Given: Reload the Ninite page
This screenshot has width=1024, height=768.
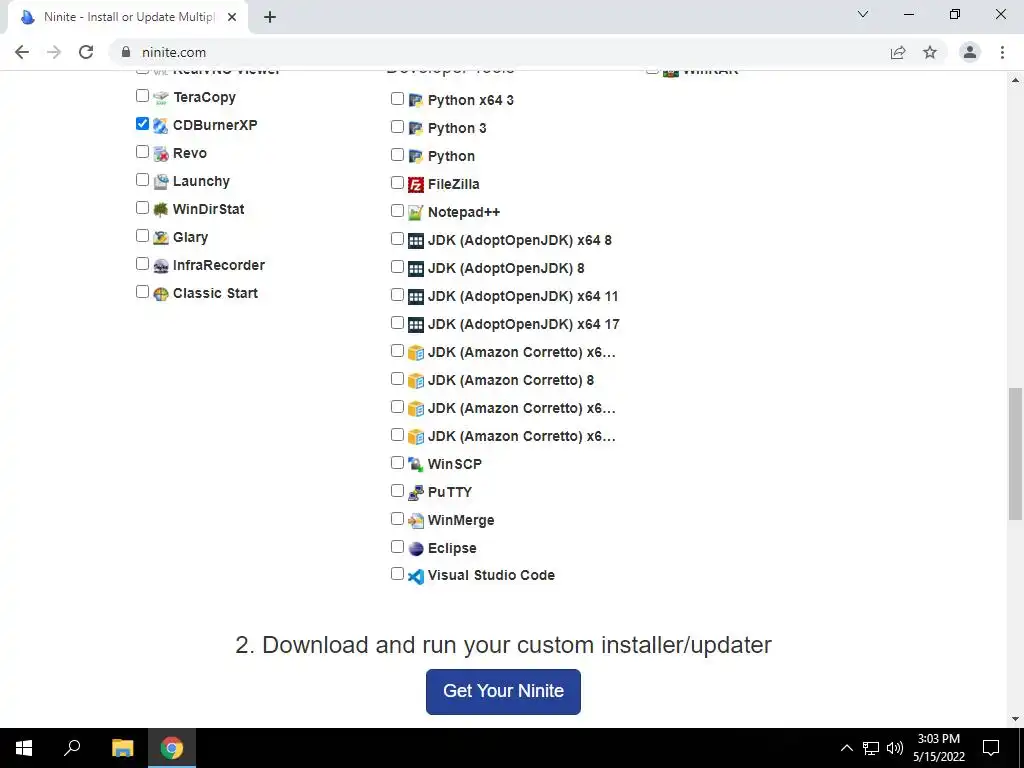Looking at the screenshot, I should (86, 52).
